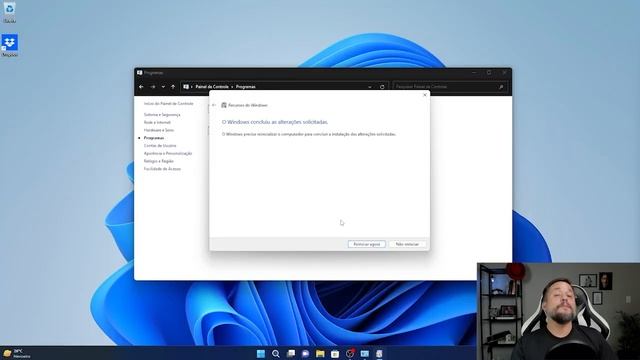Refresh the Control Panel view

[x=382, y=87]
